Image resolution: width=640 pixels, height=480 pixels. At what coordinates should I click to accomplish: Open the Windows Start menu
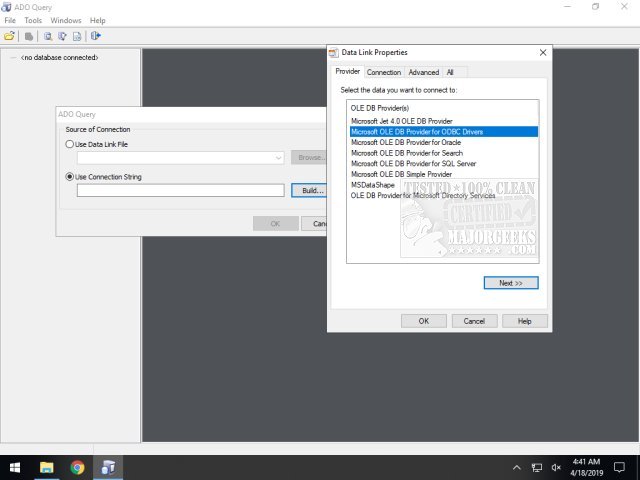point(15,467)
